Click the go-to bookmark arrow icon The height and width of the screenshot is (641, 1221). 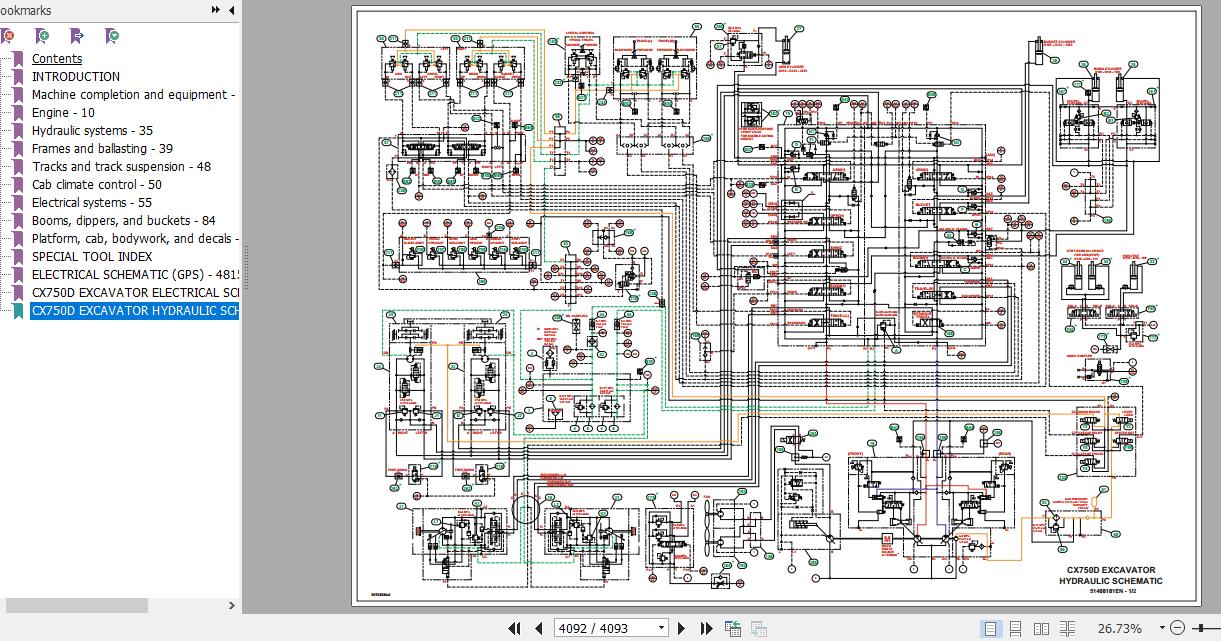click(77, 36)
